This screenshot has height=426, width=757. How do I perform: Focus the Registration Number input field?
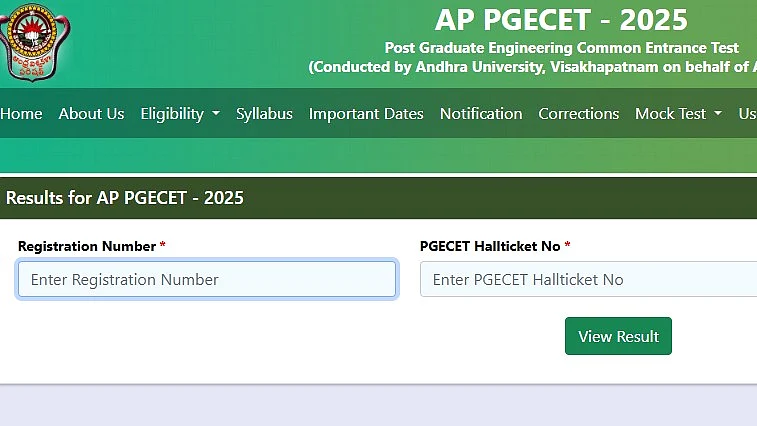207,279
